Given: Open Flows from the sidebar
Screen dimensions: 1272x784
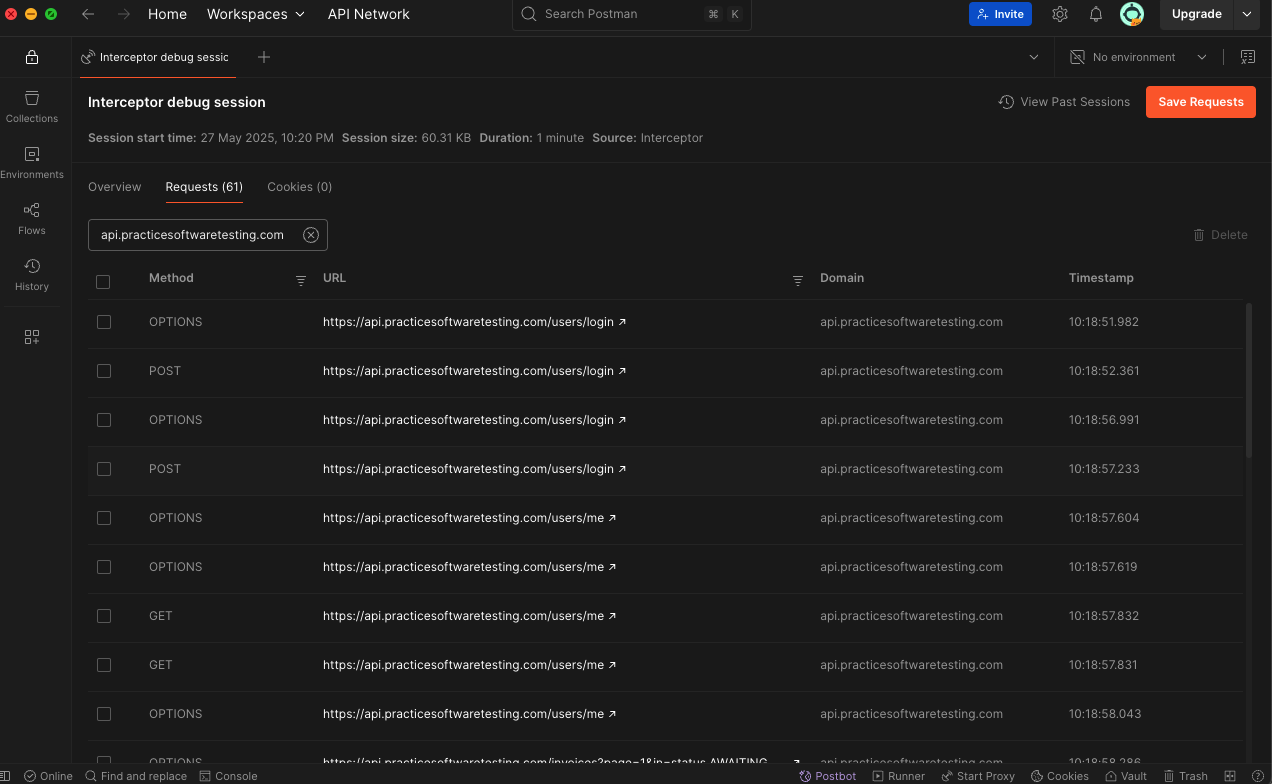Looking at the screenshot, I should point(32,218).
